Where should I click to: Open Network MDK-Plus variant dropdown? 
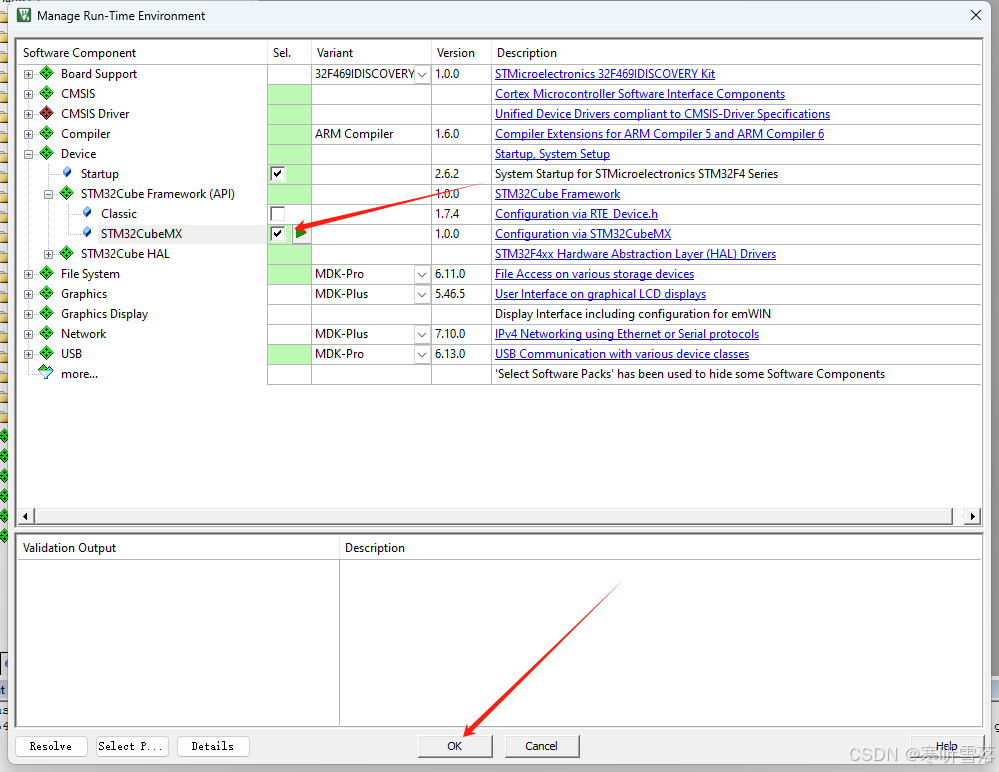(x=422, y=334)
